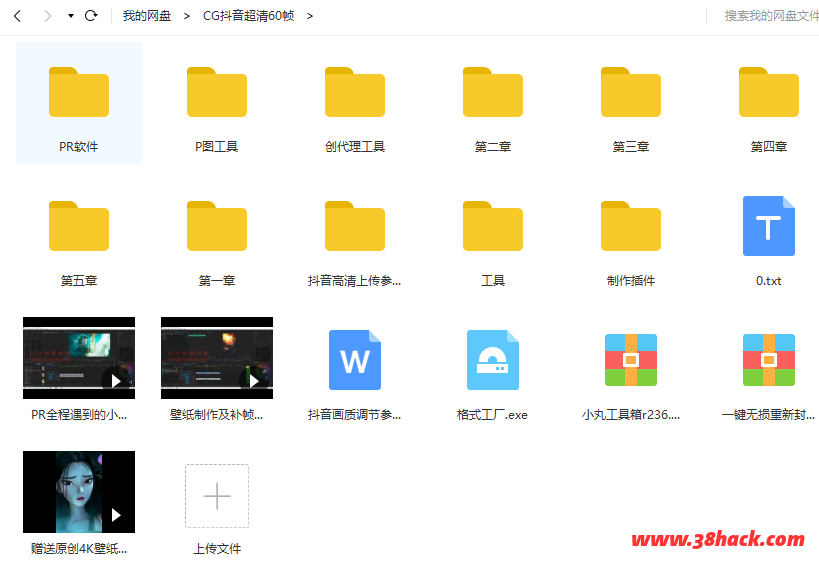Open PR全程遇到的小... video thumbnail
This screenshot has height=564, width=819.
point(79,358)
